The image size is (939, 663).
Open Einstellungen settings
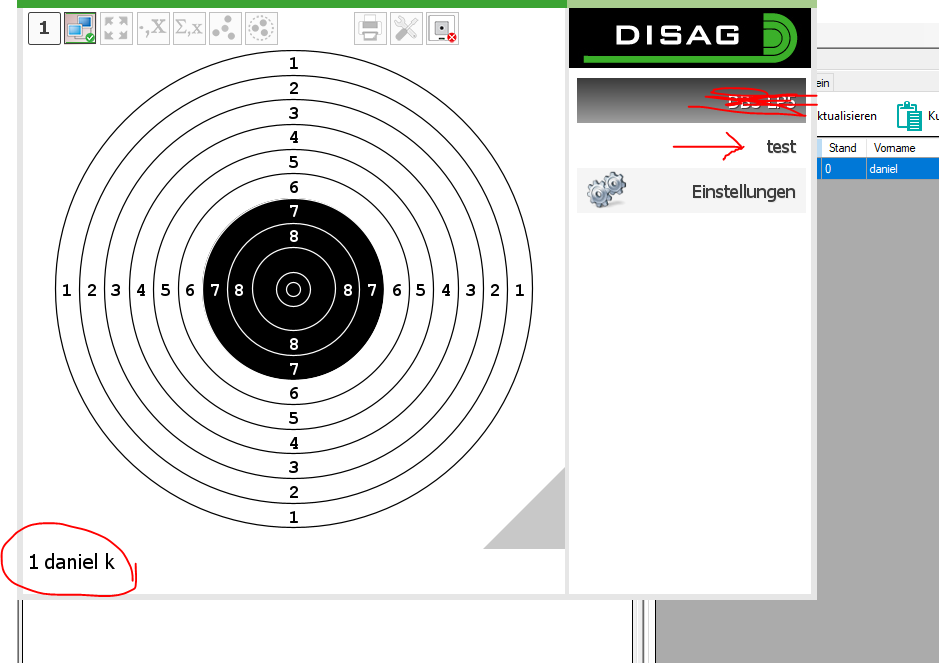(743, 191)
